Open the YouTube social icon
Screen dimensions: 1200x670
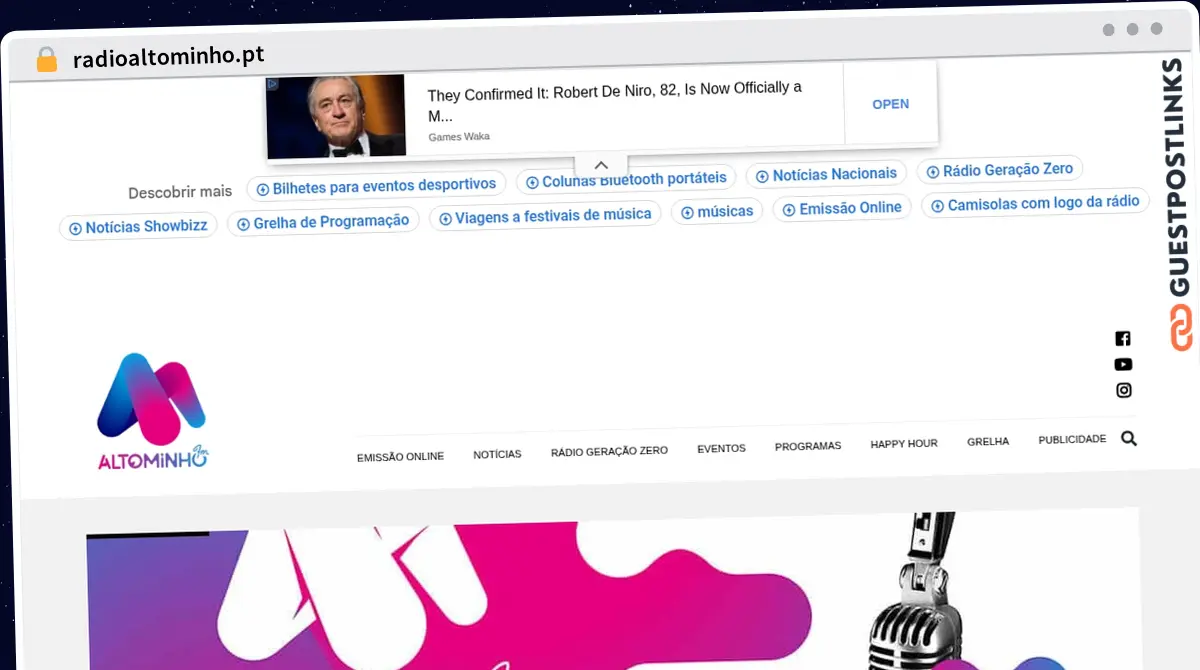[x=1123, y=364]
